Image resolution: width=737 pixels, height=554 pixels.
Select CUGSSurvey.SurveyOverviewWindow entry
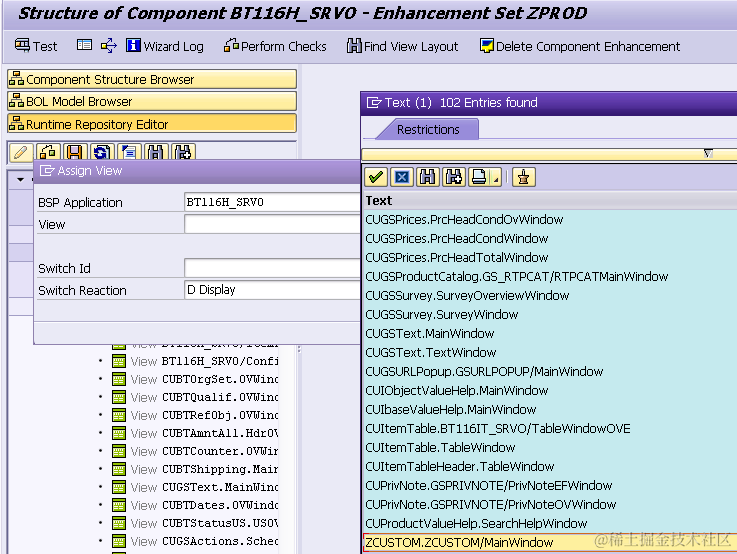[x=467, y=296]
